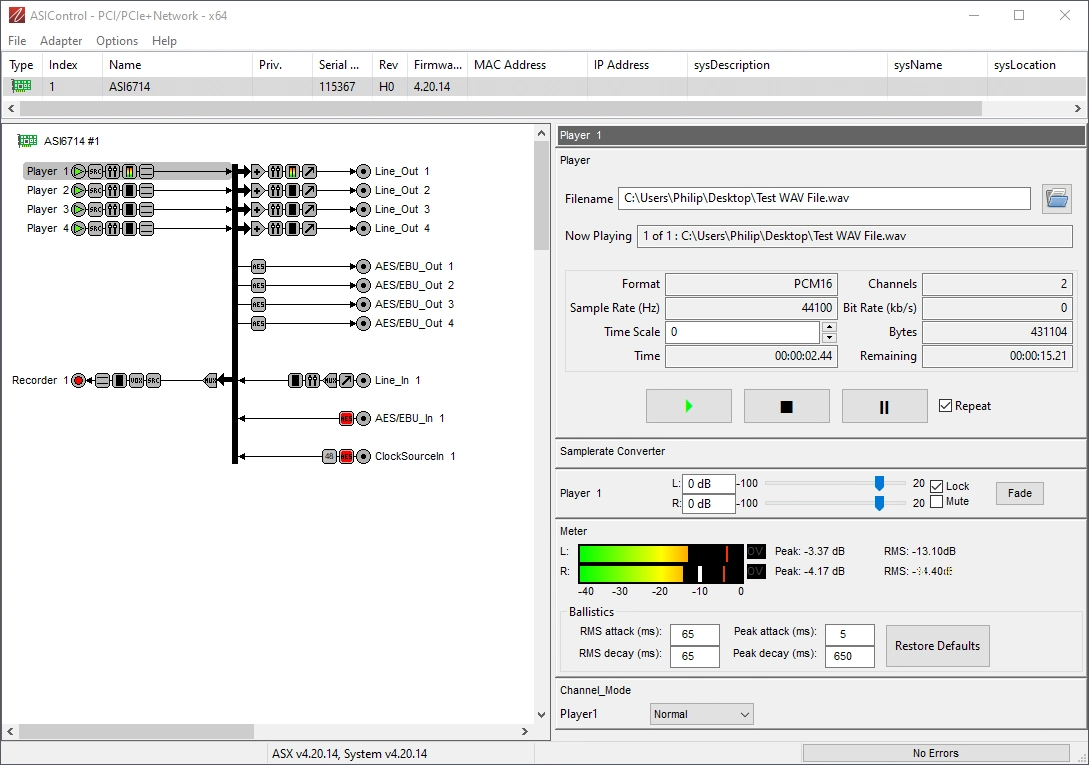
Task: Stop playback with the square stop button
Action: [x=786, y=406]
